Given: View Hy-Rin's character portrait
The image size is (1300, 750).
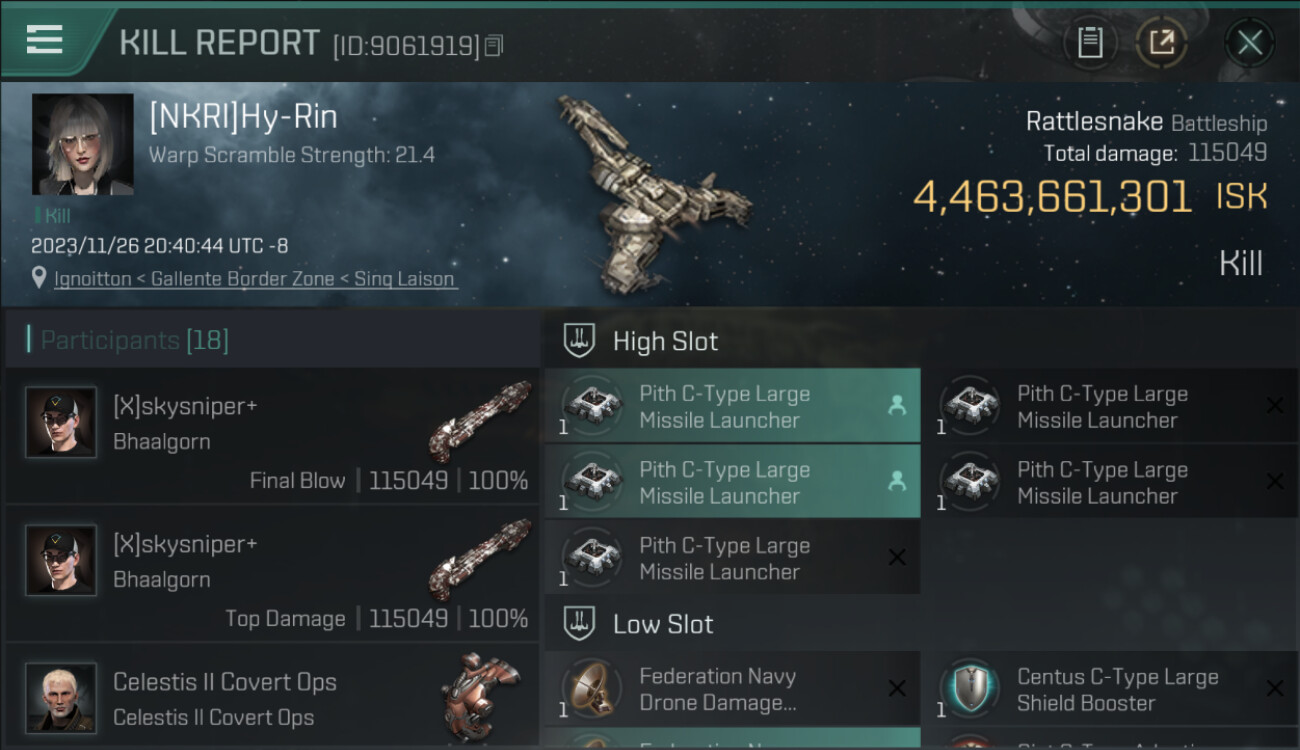Looking at the screenshot, I should pos(82,144).
